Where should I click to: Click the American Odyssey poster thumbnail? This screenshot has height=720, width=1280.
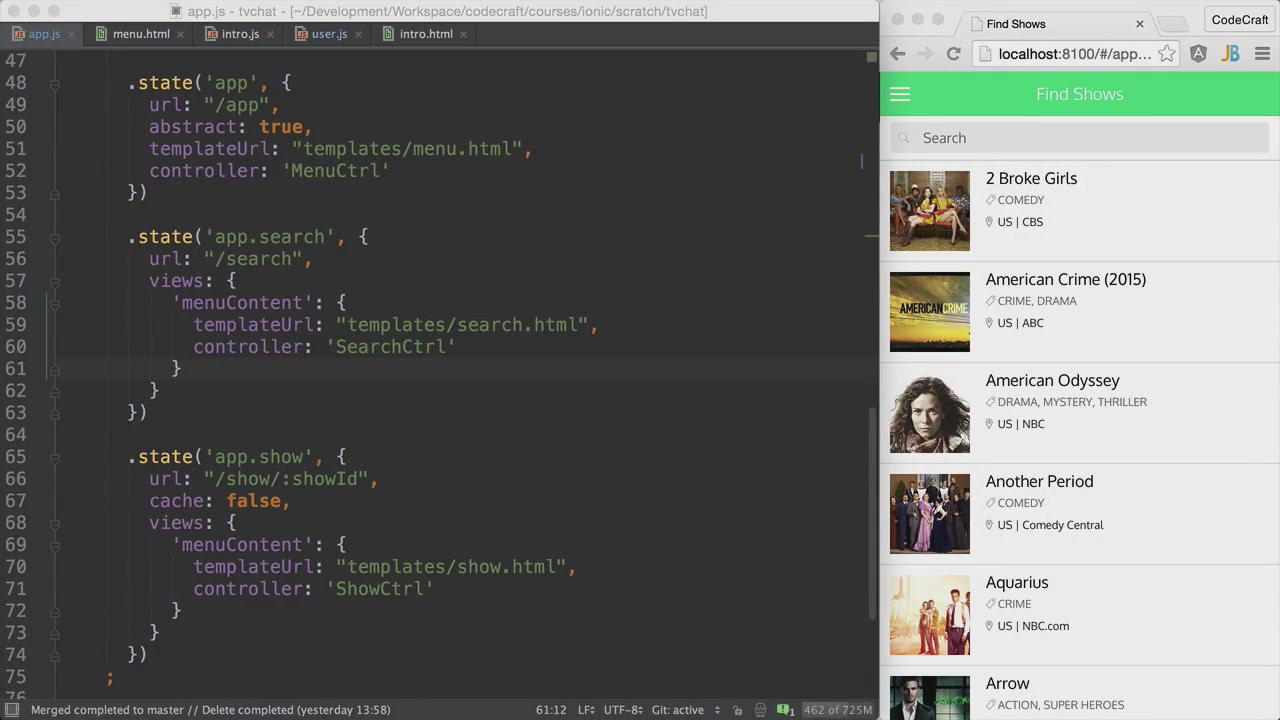(930, 413)
